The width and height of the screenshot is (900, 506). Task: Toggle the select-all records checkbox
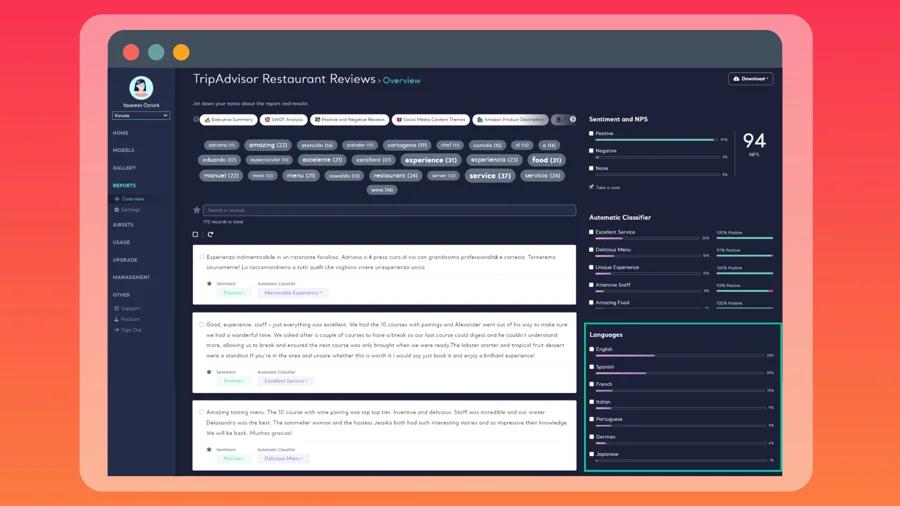[195, 234]
